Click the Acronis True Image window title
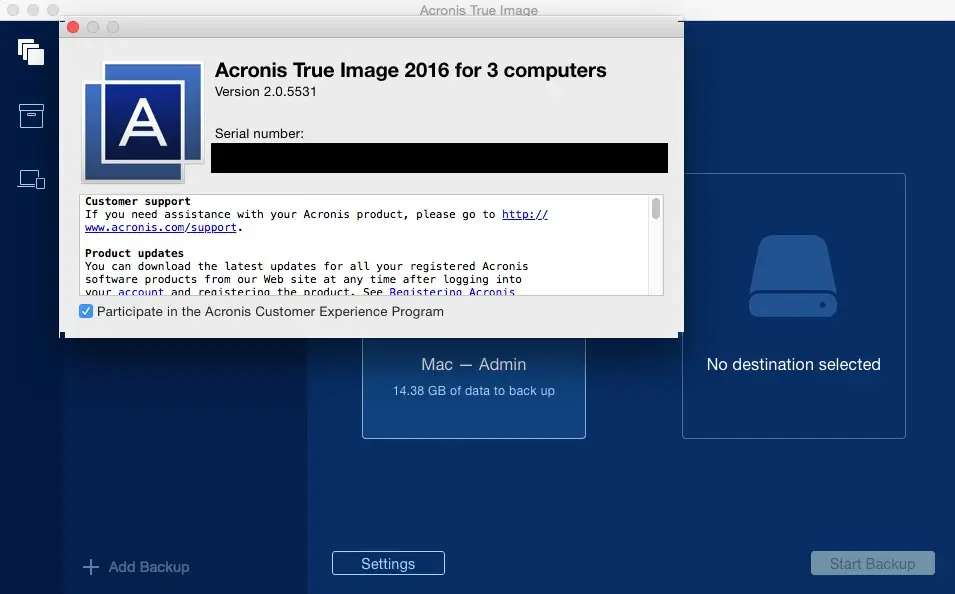955x594 pixels. 479,10
